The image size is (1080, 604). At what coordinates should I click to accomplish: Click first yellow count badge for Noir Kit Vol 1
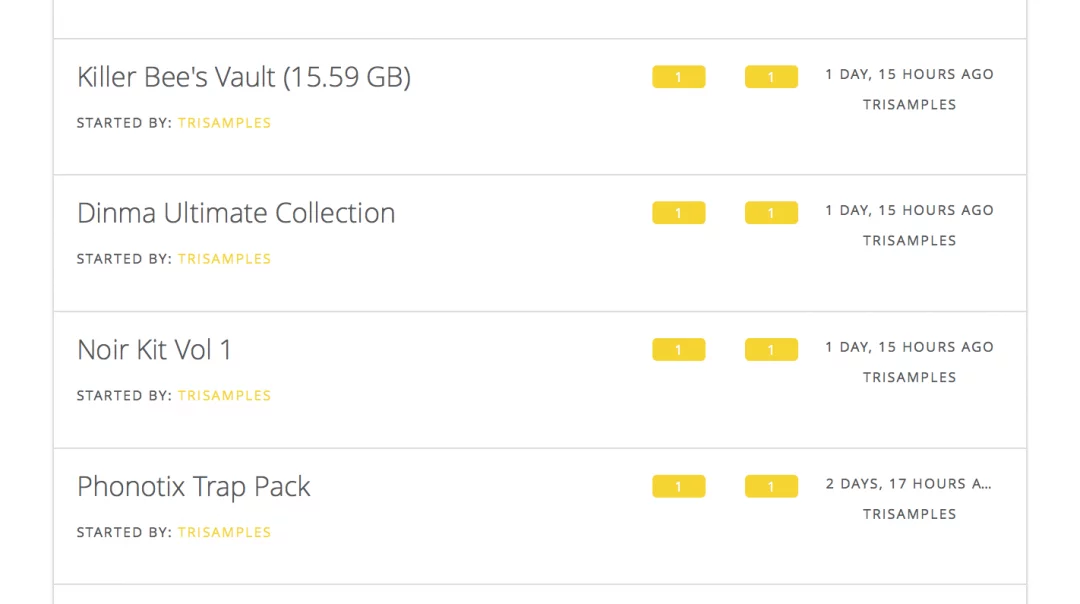click(x=678, y=349)
